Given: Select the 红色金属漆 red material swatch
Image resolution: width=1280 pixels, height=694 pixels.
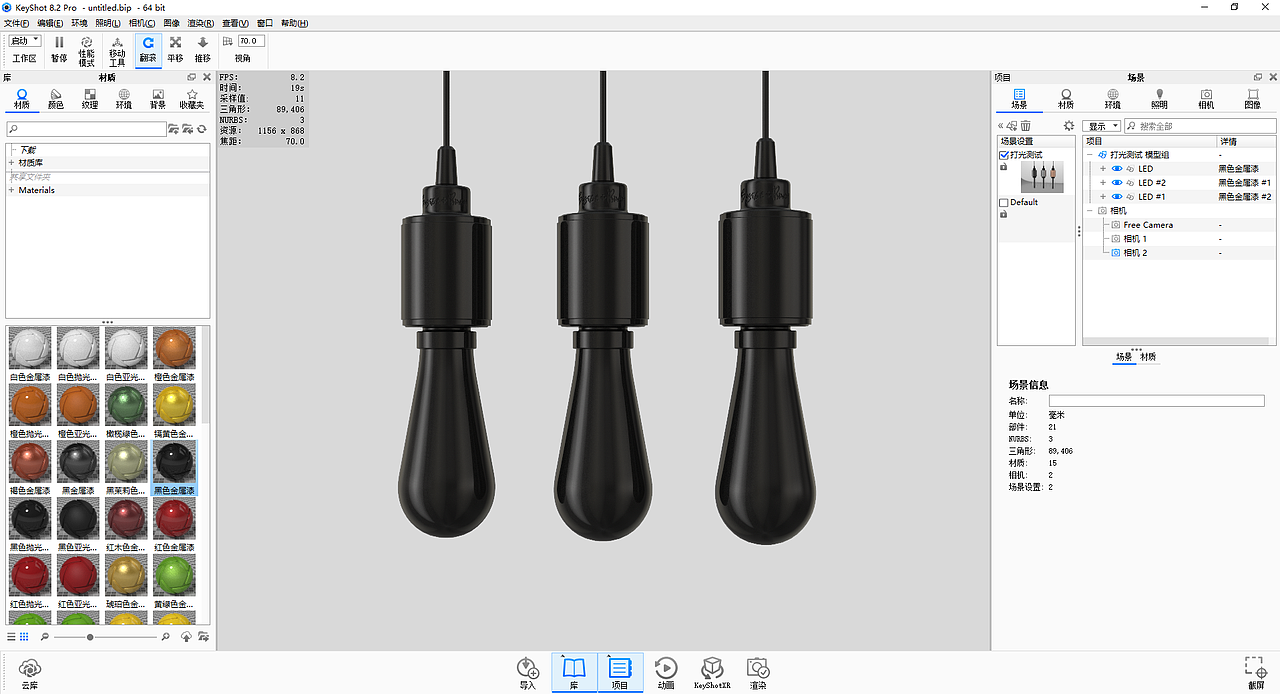Looking at the screenshot, I should click(x=174, y=525).
